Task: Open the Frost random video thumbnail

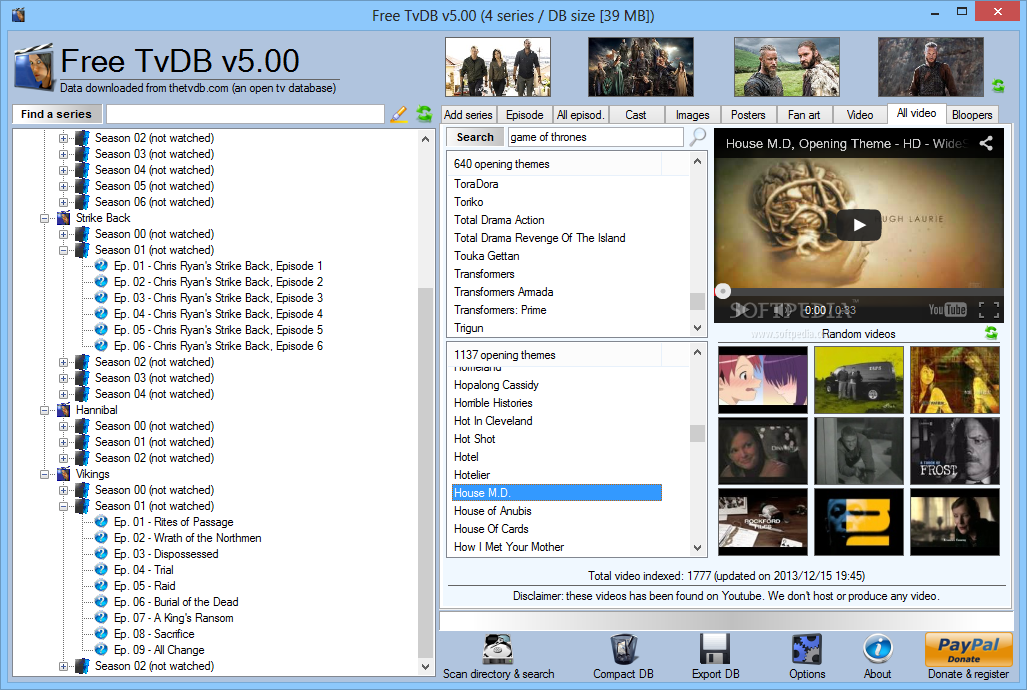Action: coord(955,451)
